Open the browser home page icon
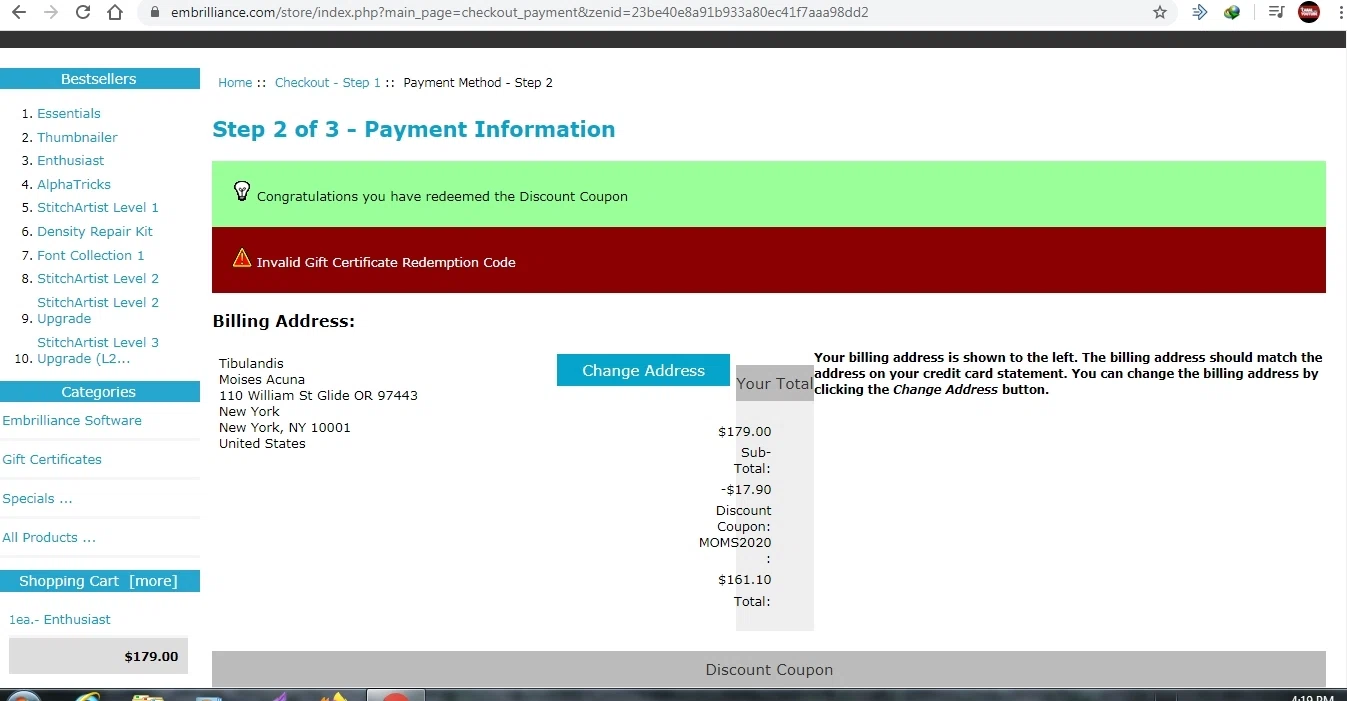 [x=115, y=13]
